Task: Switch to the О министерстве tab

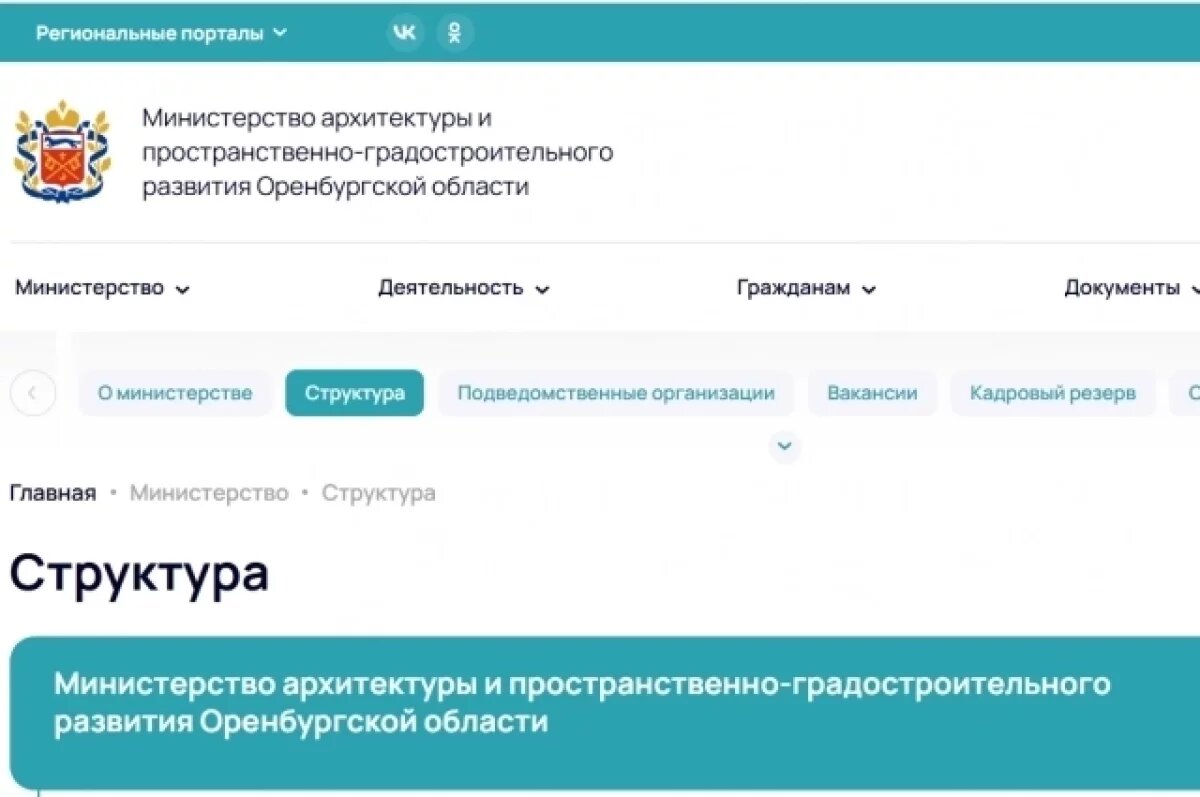Action: click(174, 393)
